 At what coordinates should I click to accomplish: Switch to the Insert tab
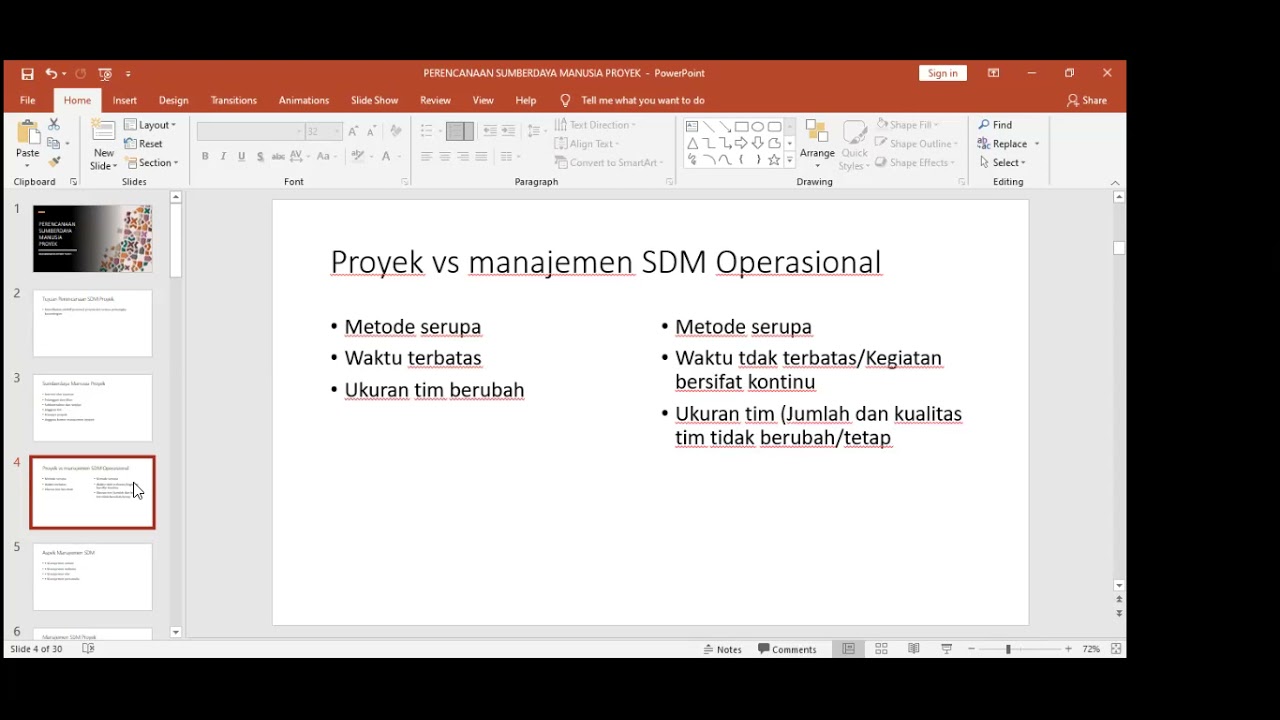coord(125,100)
